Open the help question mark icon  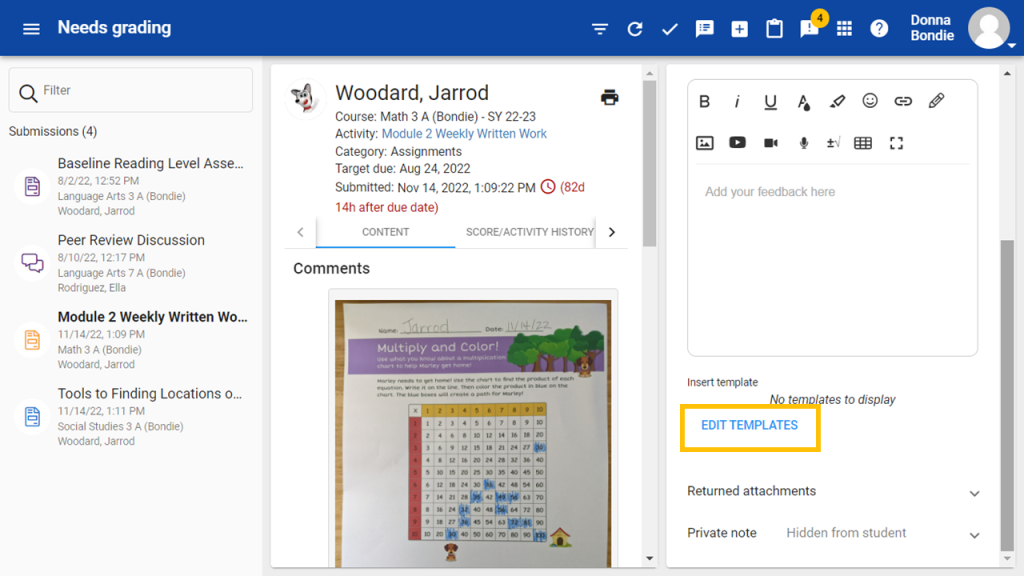pos(879,29)
